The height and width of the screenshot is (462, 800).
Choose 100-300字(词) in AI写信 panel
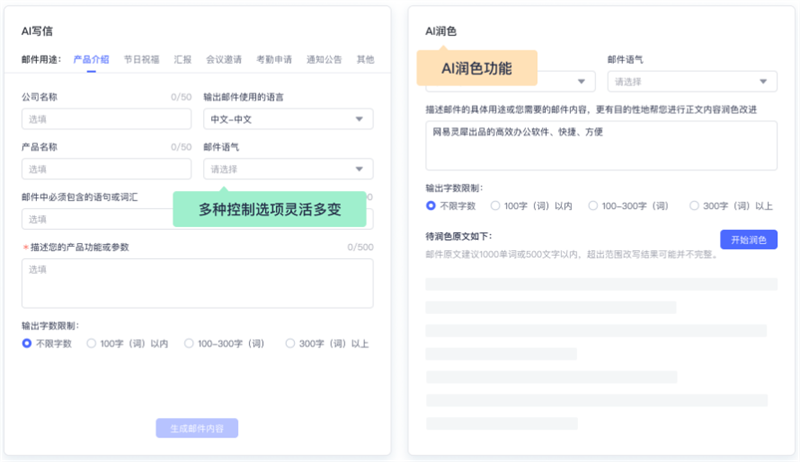tap(224, 344)
